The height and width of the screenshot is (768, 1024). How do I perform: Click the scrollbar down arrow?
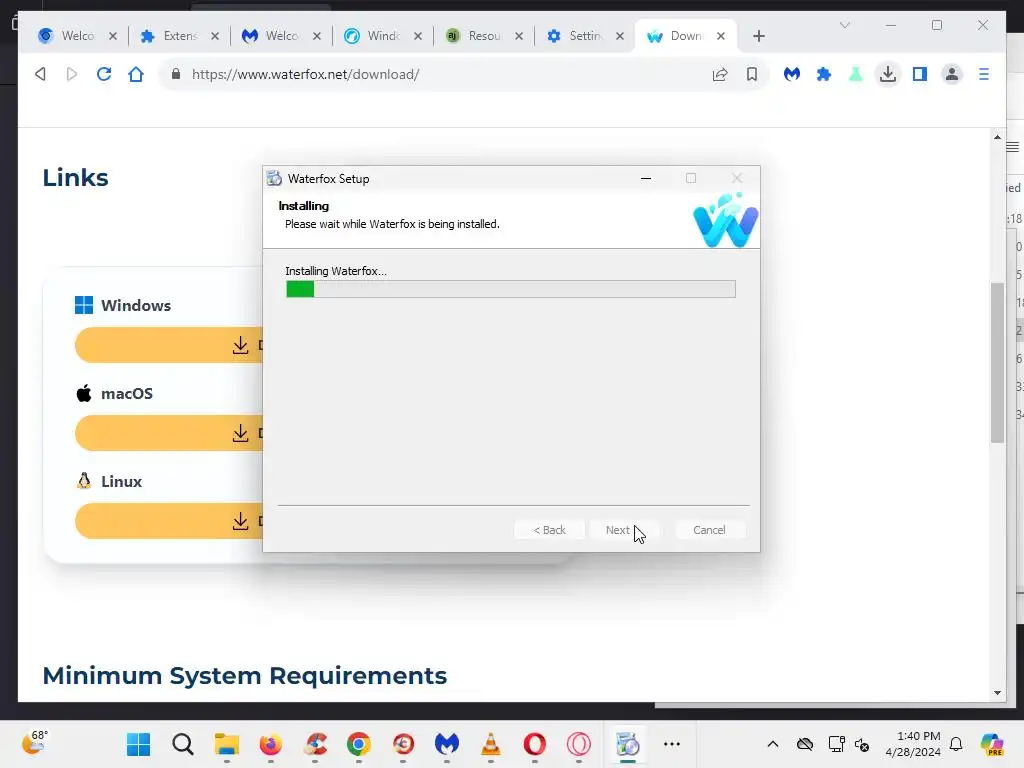(997, 692)
